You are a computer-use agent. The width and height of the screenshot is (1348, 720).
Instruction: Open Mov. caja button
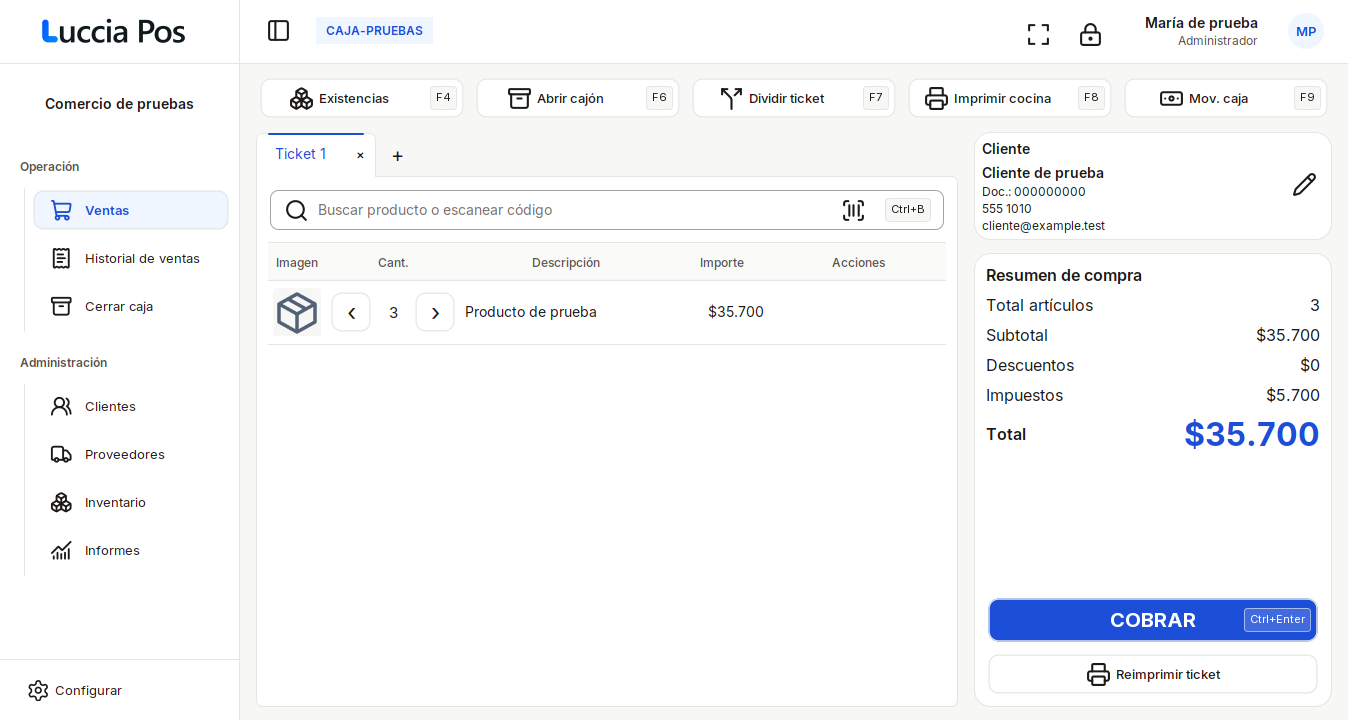[1226, 98]
